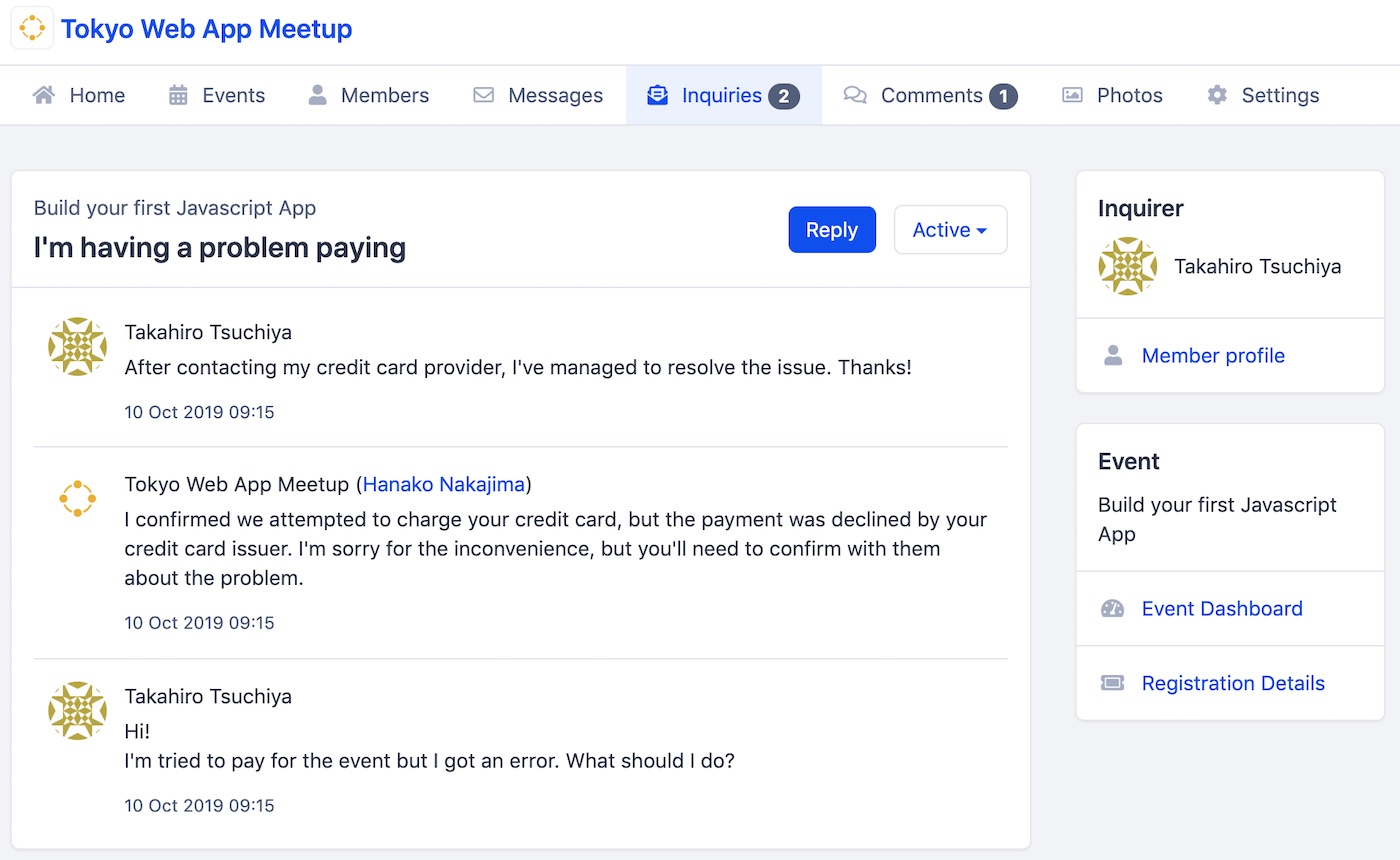Image resolution: width=1400 pixels, height=860 pixels.
Task: Click the Registration Details ticket icon
Action: 1112,684
